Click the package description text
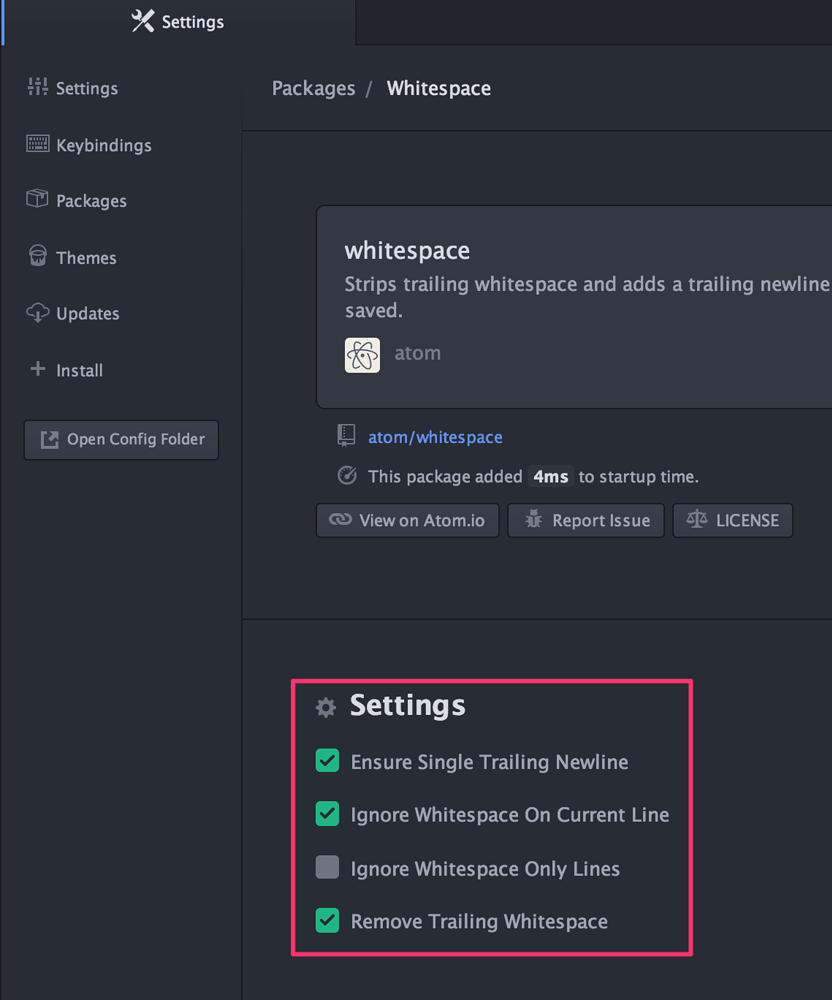The image size is (832, 1000). point(587,297)
